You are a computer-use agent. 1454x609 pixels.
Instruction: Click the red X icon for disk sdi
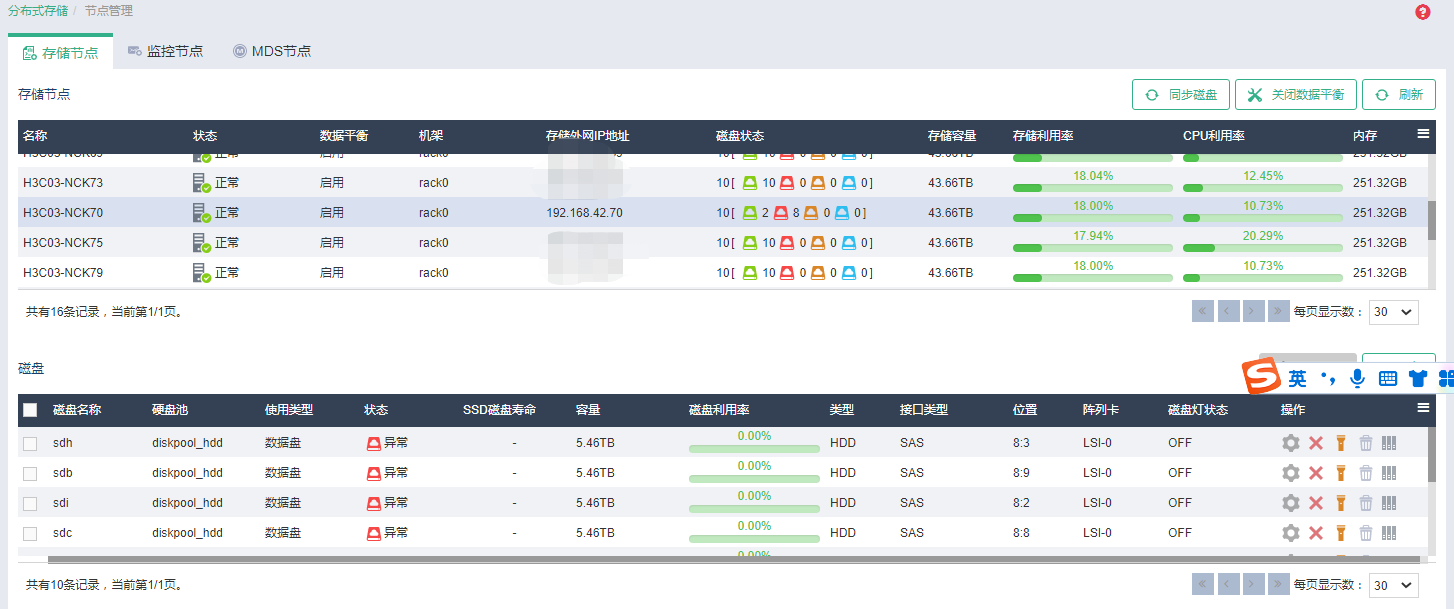pyautogui.click(x=1316, y=503)
